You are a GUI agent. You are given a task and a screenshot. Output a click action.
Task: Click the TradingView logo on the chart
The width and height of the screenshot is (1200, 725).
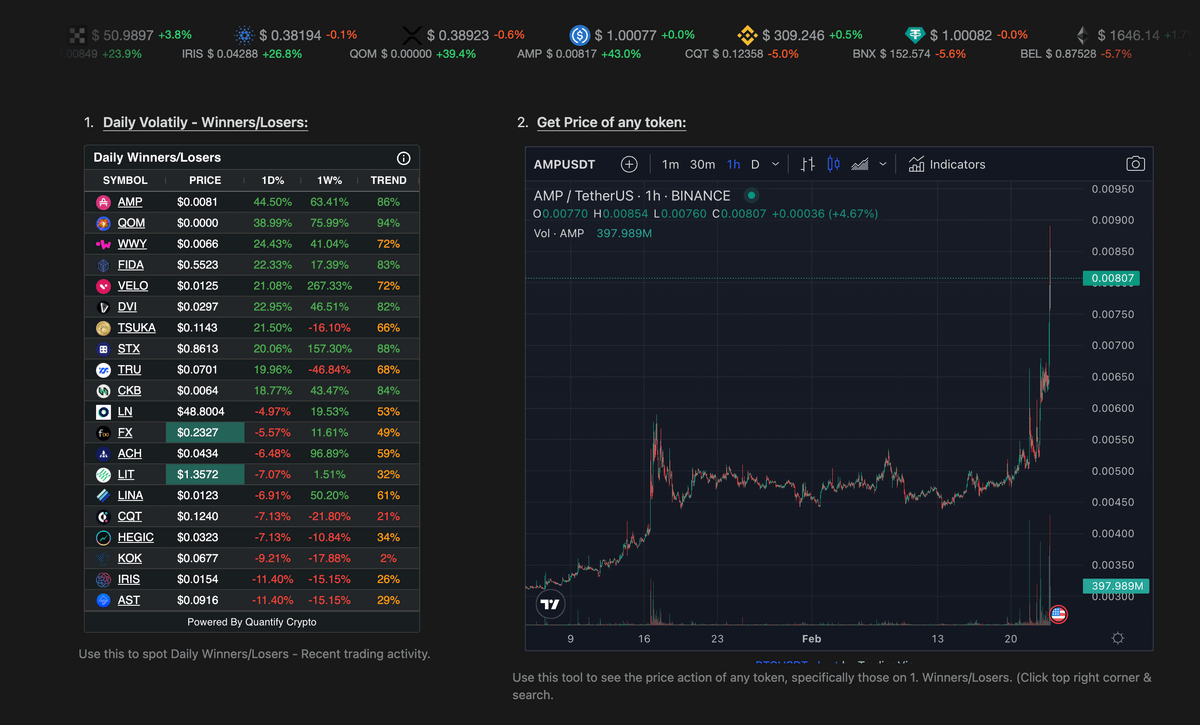point(549,604)
